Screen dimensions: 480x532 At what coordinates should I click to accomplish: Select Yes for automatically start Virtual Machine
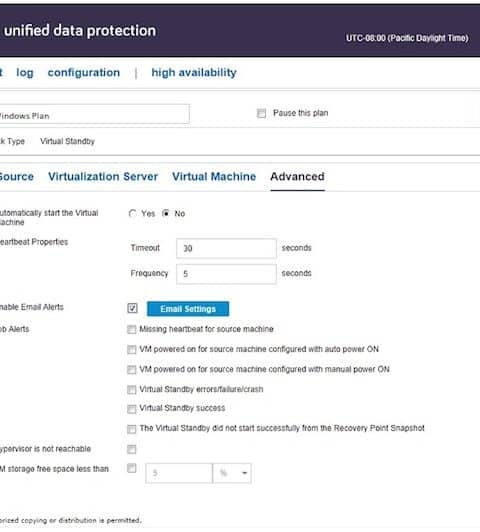pyautogui.click(x=133, y=213)
